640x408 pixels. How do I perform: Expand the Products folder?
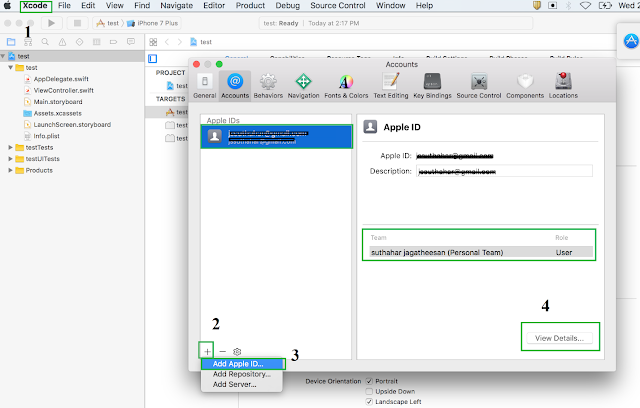tap(11, 170)
